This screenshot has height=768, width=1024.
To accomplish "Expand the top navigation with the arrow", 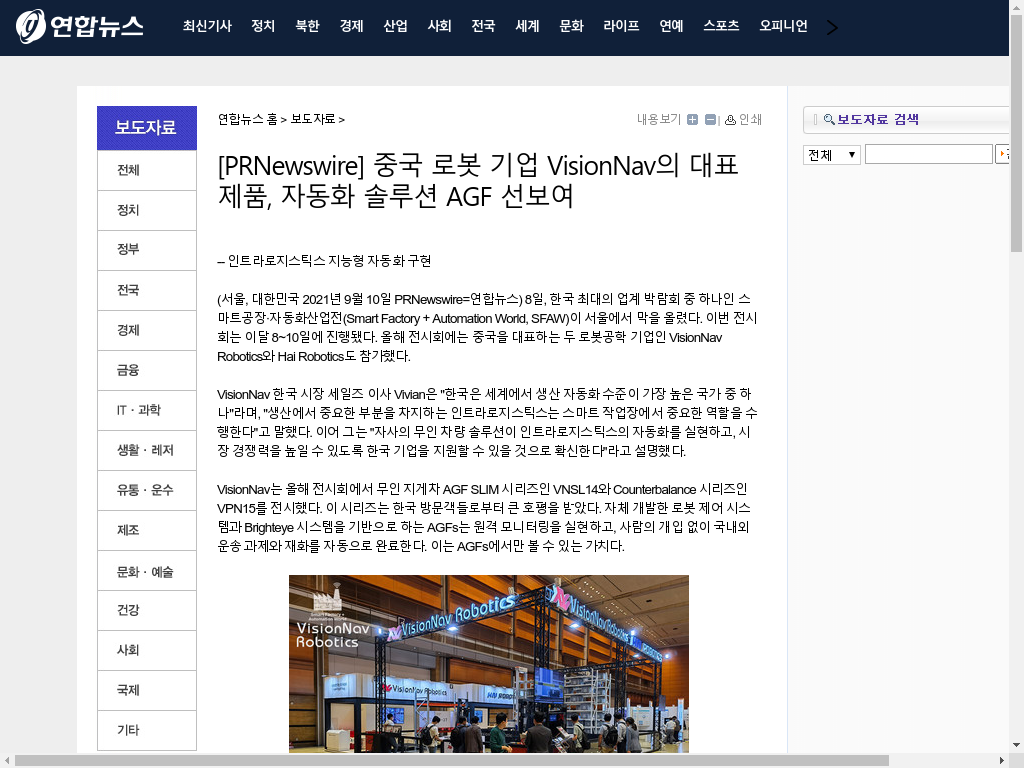I will 831,27.
